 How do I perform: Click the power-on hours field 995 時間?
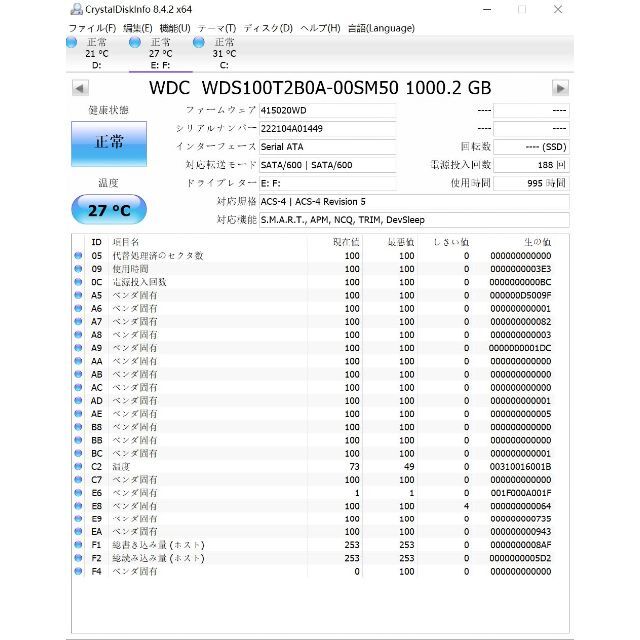point(531,183)
